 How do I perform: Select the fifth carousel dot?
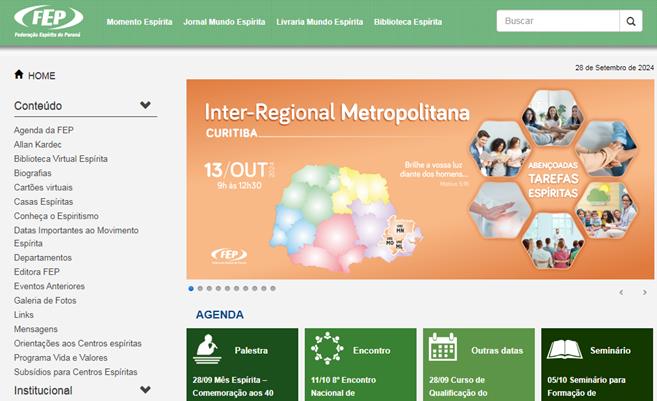tap(228, 288)
